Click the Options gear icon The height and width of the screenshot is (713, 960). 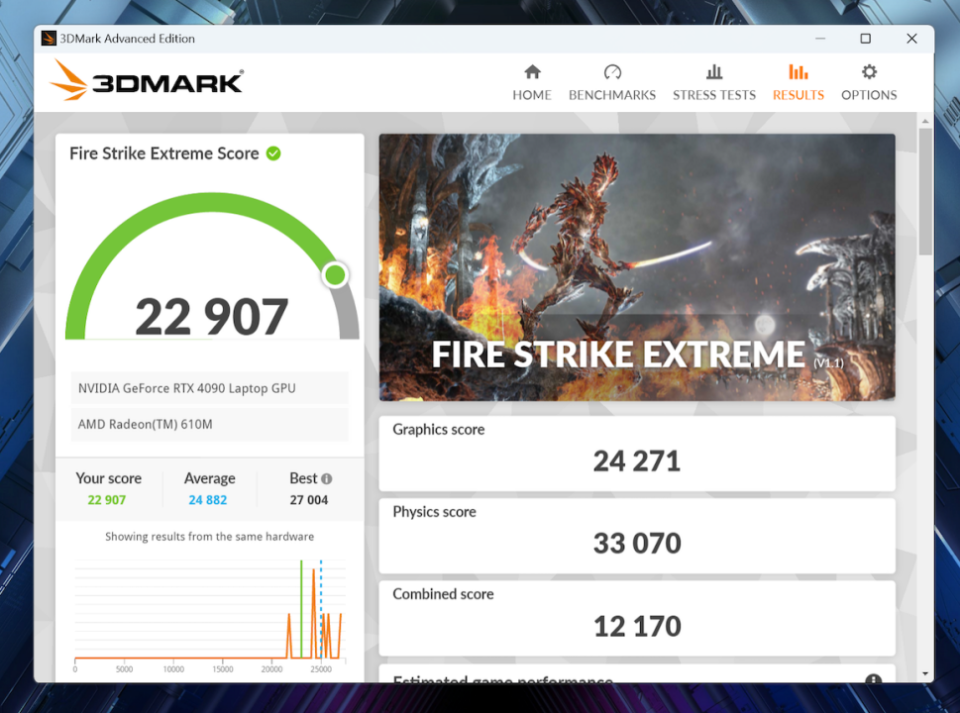pos(869,72)
